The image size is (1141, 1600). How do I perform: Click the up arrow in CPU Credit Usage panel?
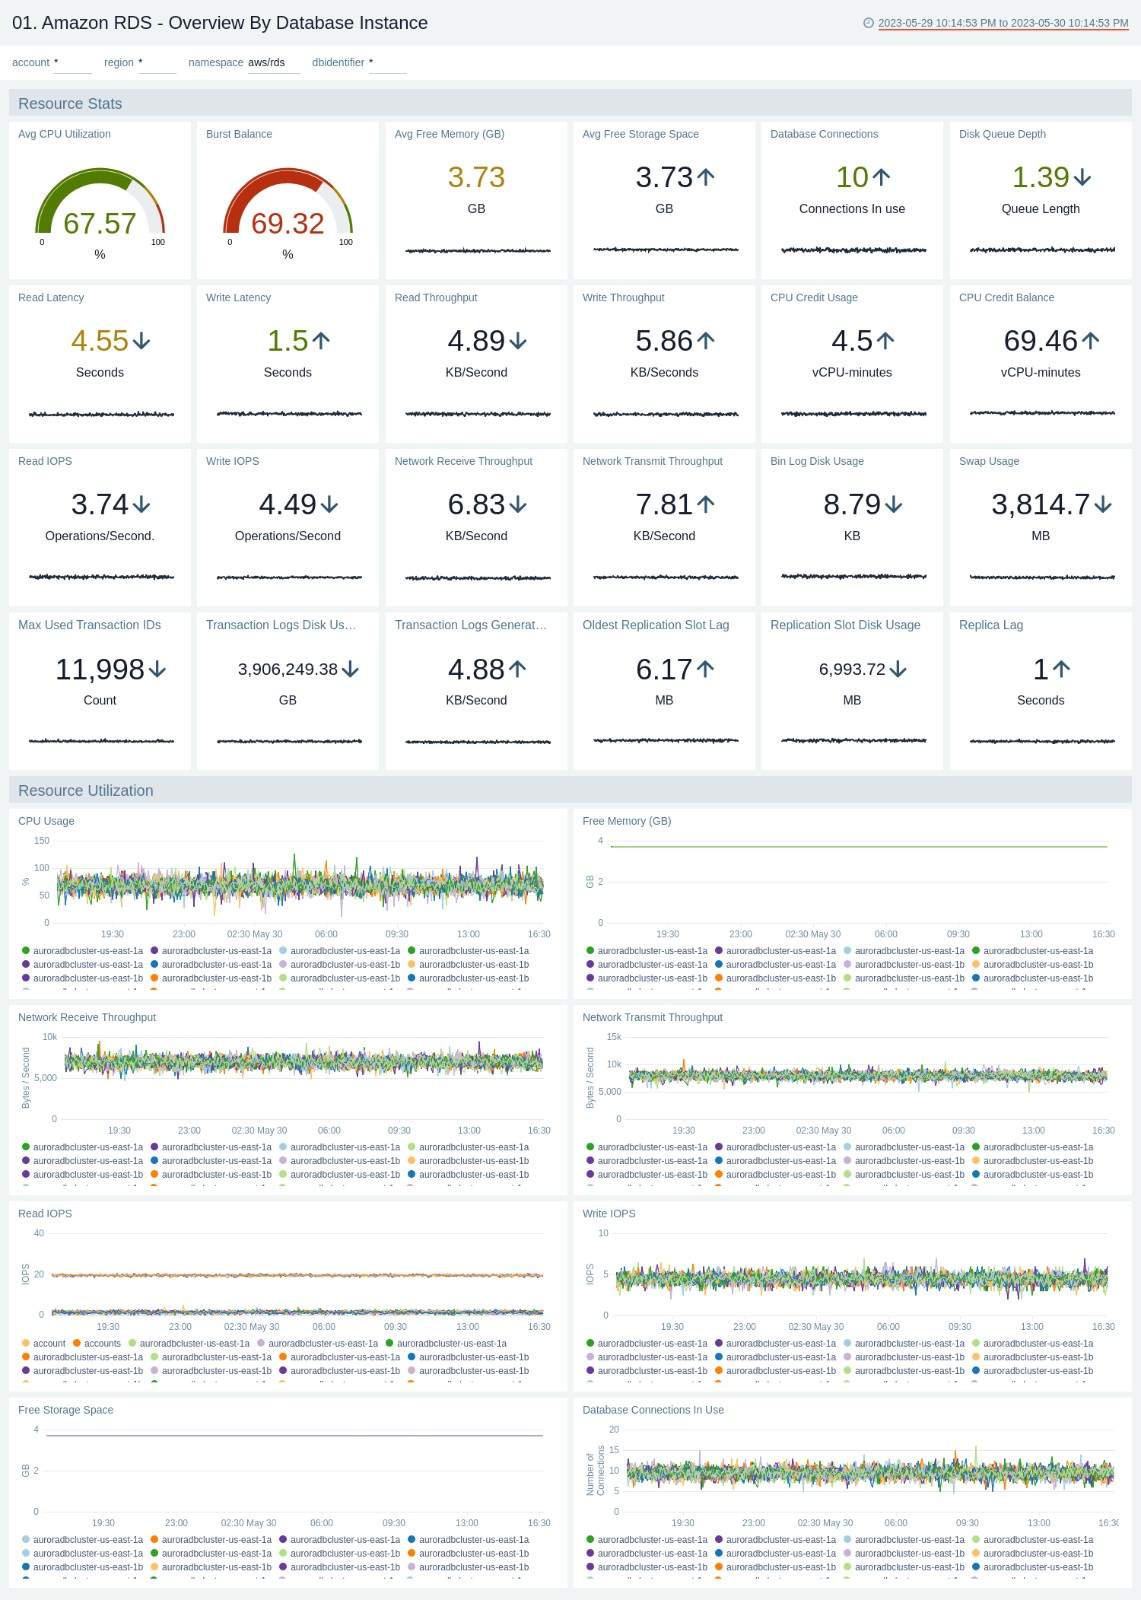[x=885, y=341]
